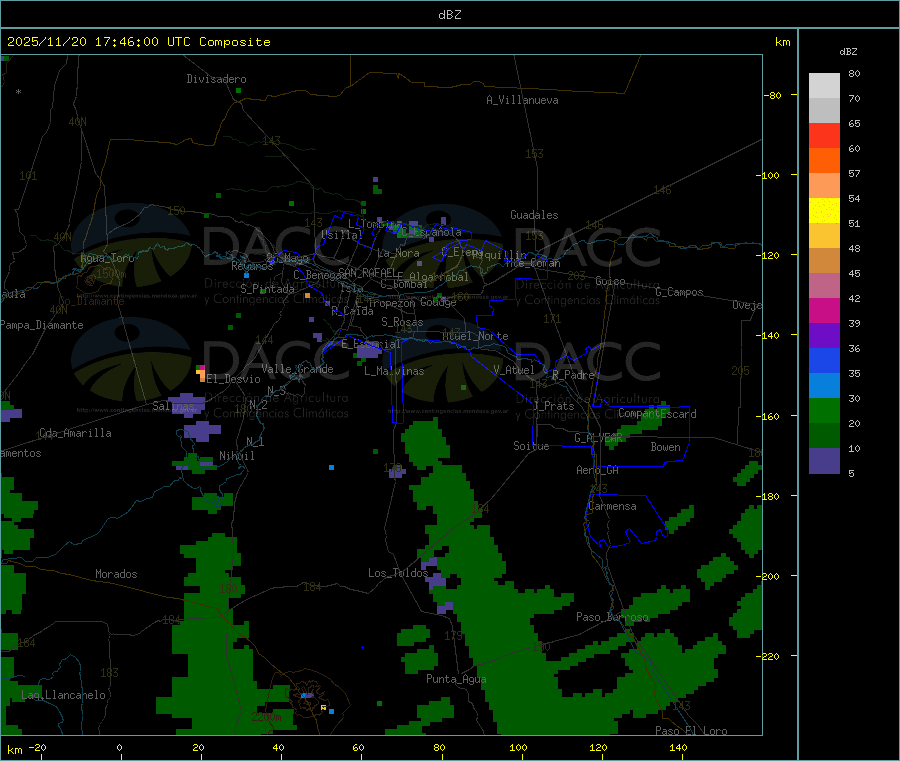Viewport: 900px width, 761px height.
Task: Click the Lag.Llancanelo label
Action: 63,695
